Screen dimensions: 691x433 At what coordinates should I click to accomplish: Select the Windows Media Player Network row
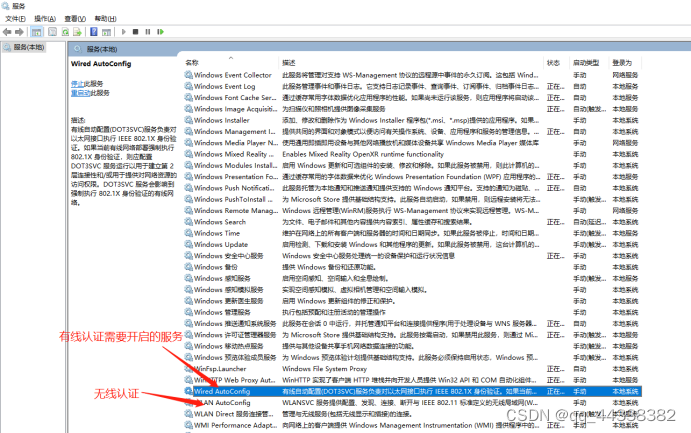coord(412,143)
